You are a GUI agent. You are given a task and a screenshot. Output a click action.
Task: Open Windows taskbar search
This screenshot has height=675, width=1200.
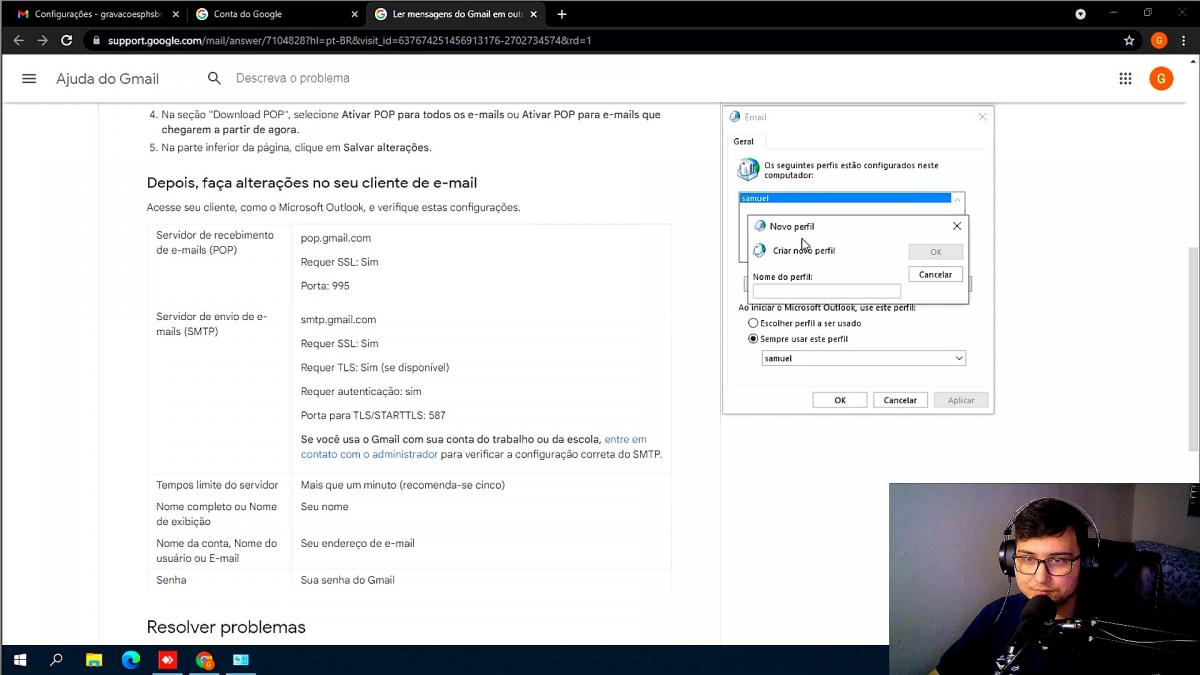pos(56,660)
